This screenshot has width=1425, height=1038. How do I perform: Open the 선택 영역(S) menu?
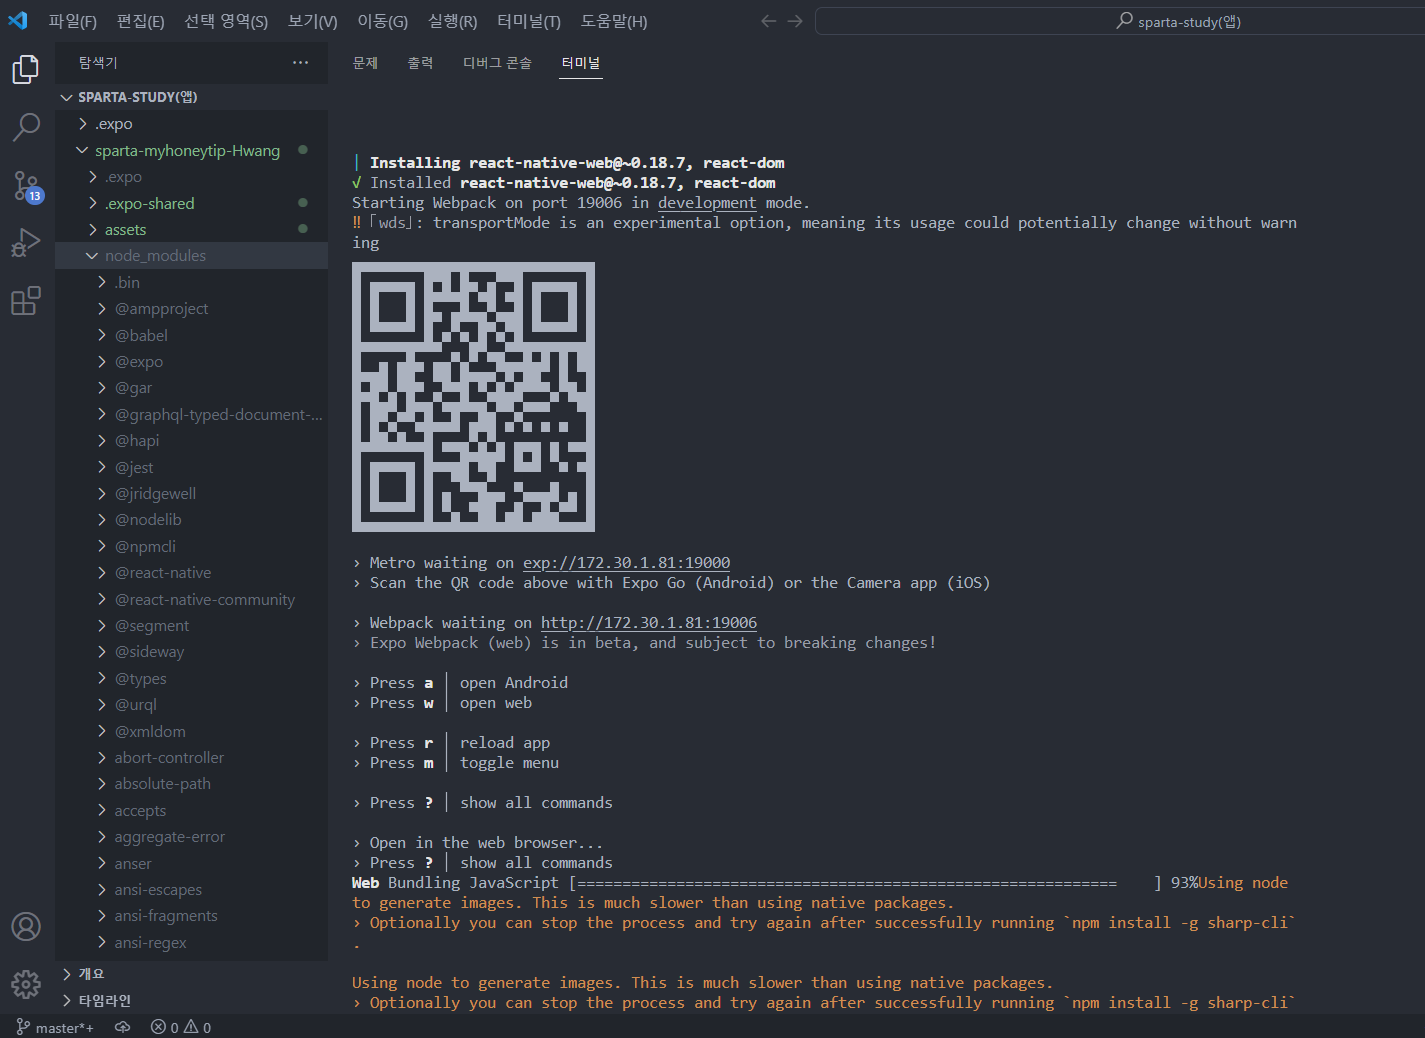[x=226, y=21]
